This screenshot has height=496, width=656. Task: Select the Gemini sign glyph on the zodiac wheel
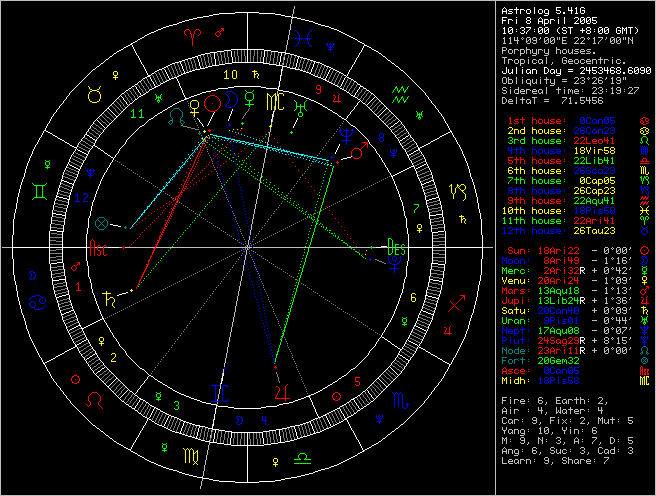tap(39, 189)
